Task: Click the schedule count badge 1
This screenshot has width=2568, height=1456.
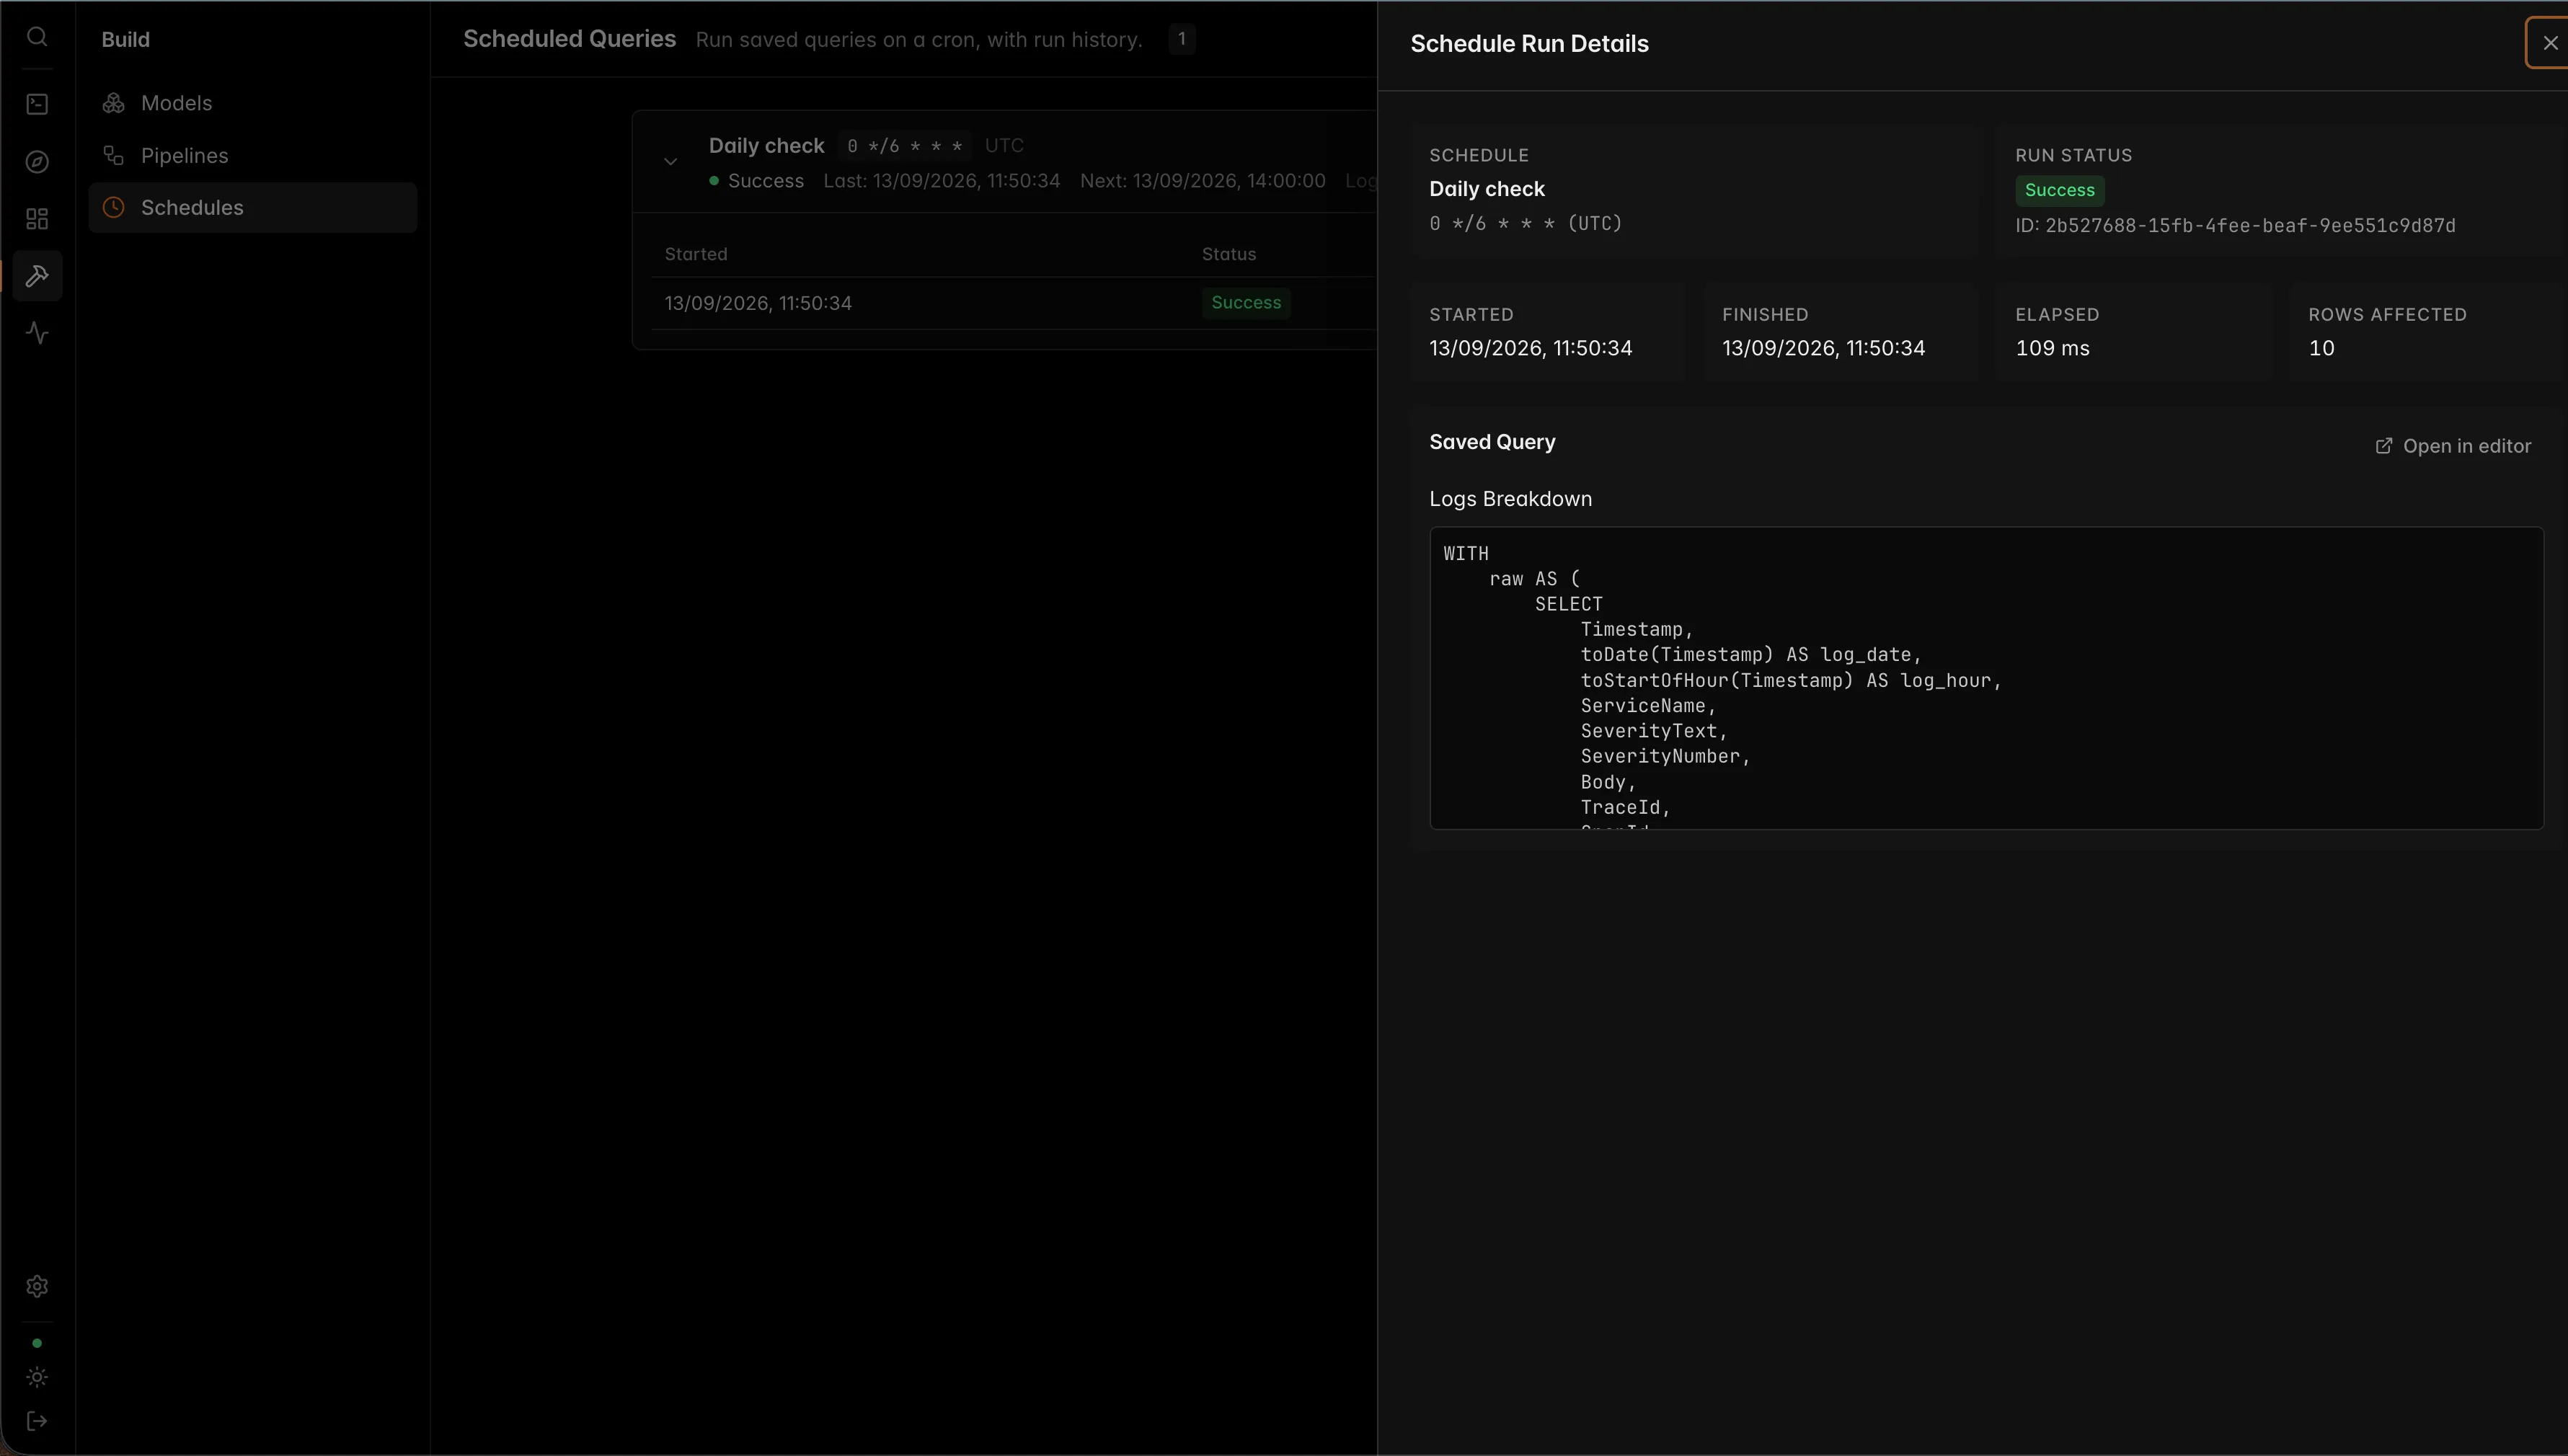Action: (x=1181, y=39)
